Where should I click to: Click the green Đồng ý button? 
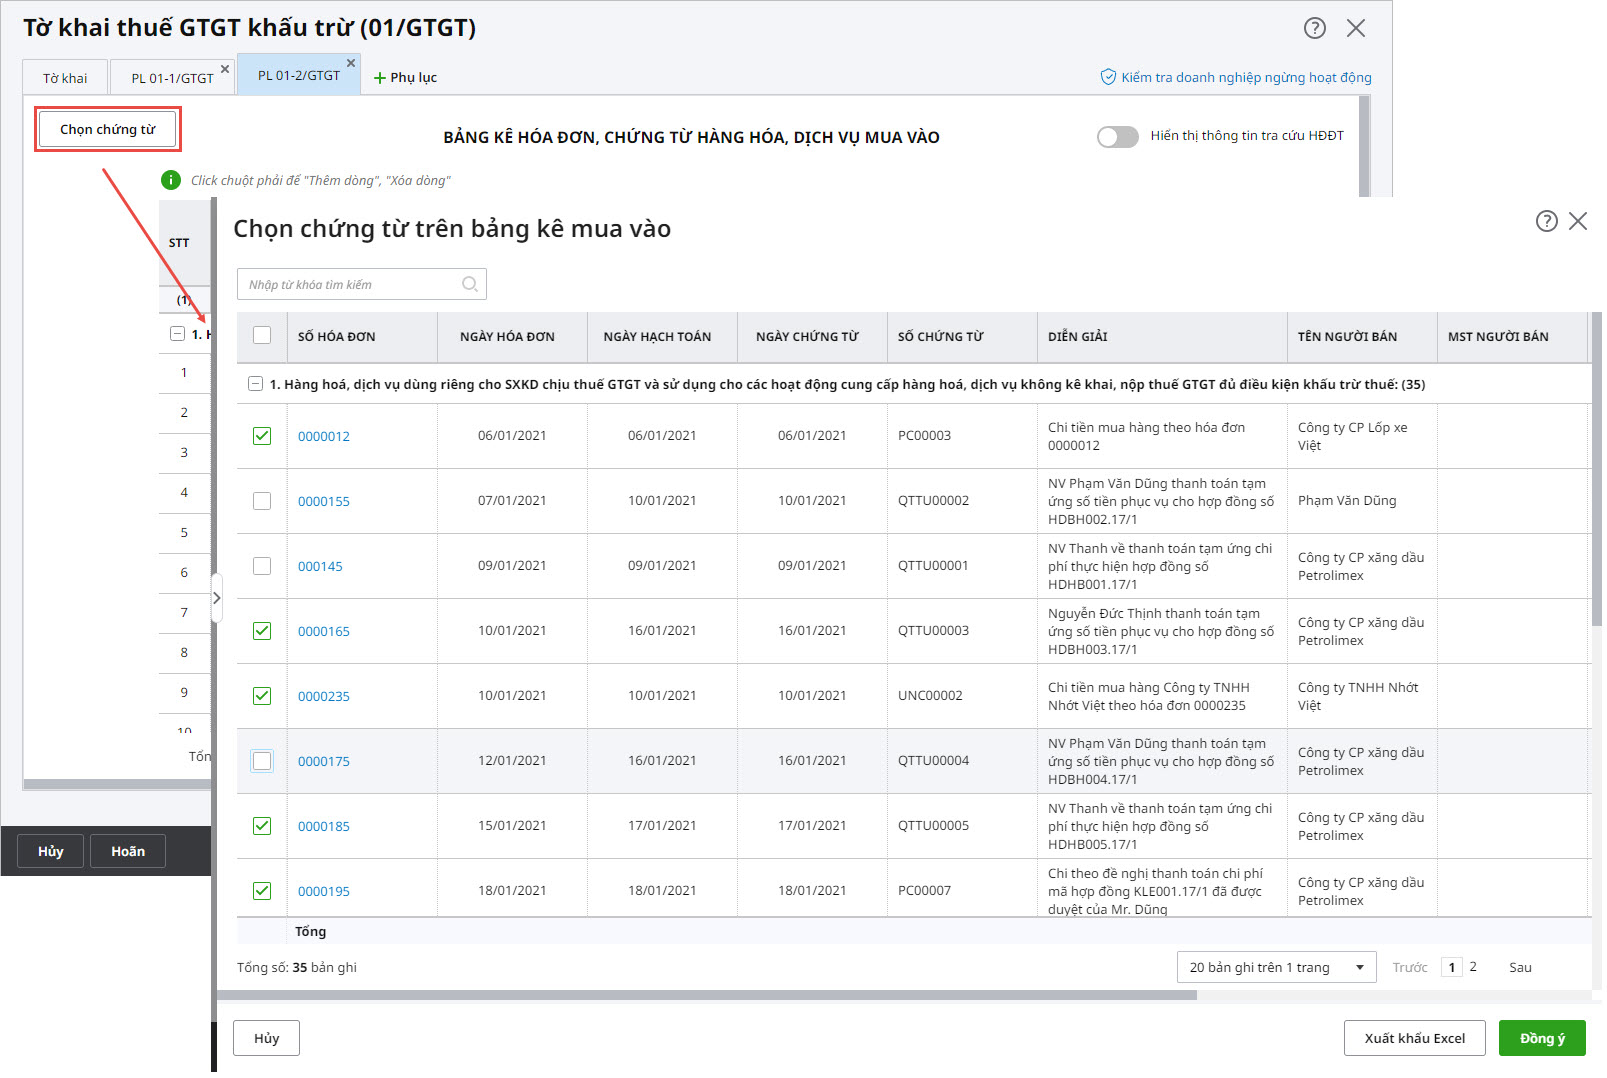pyautogui.click(x=1541, y=1038)
